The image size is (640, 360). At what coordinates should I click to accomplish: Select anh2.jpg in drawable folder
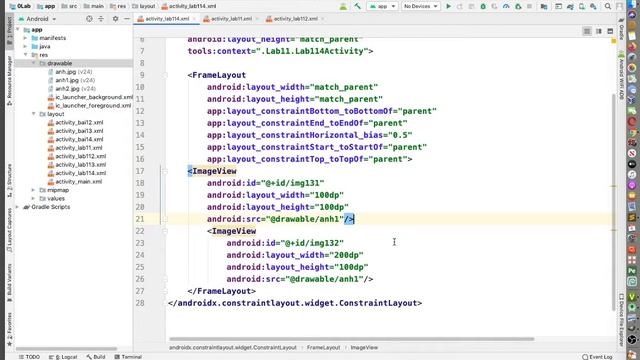[x=72, y=89]
